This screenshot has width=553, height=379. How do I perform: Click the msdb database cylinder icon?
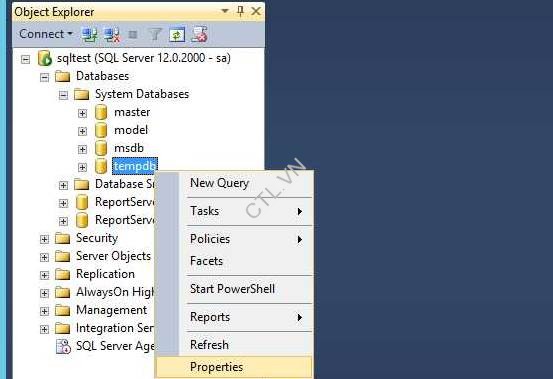101,148
